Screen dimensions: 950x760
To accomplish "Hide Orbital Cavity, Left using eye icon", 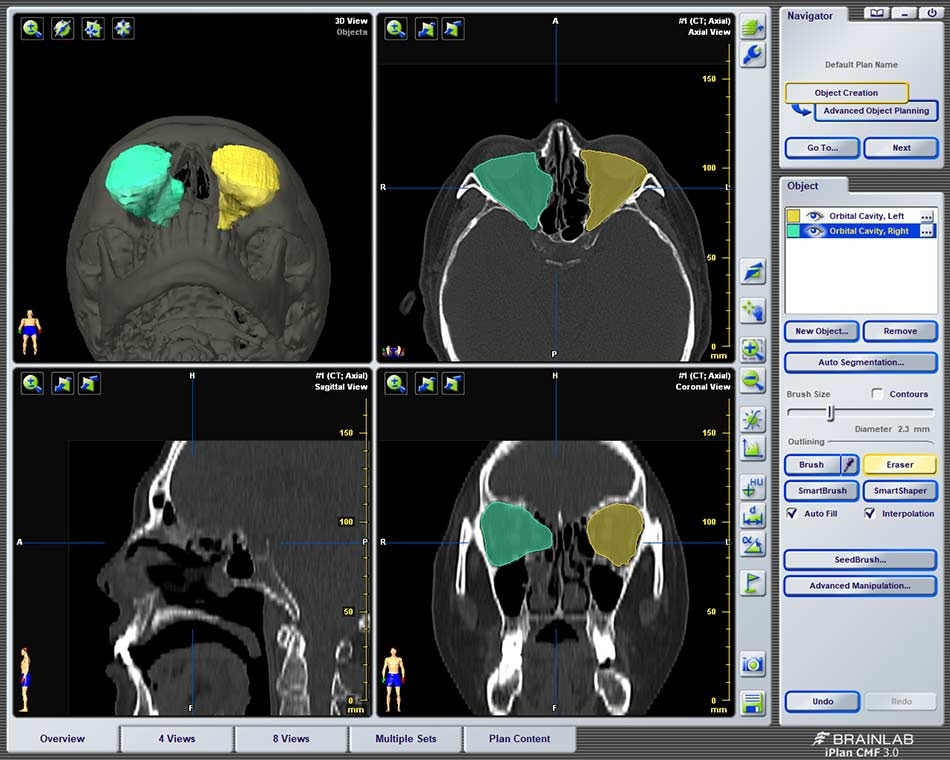I will (x=816, y=216).
